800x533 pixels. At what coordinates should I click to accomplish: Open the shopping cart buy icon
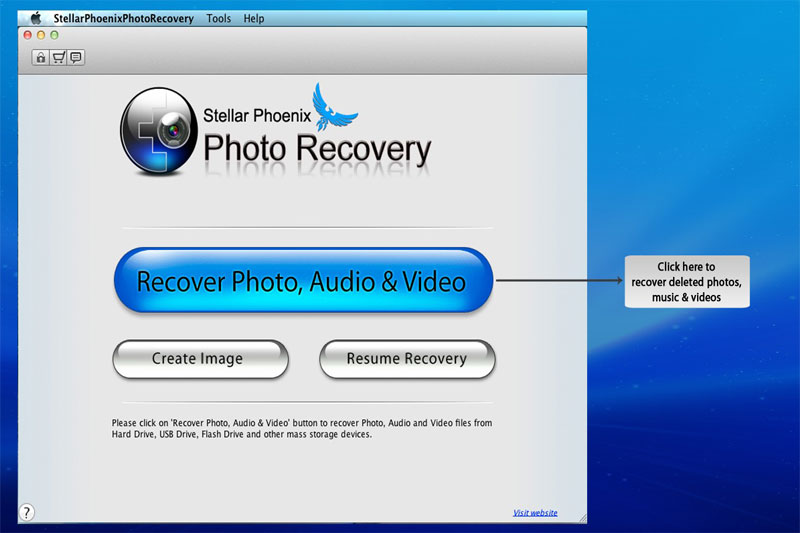(x=59, y=58)
